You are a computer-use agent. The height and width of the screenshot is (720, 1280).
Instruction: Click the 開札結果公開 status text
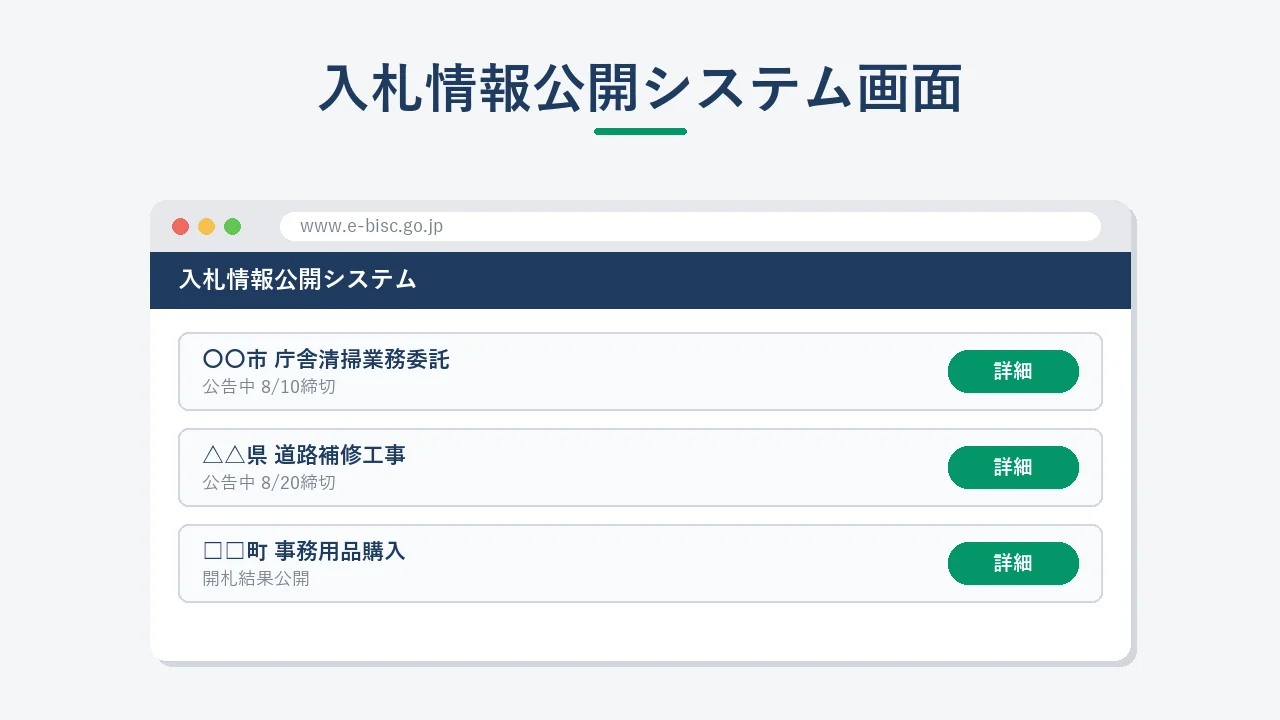click(256, 578)
